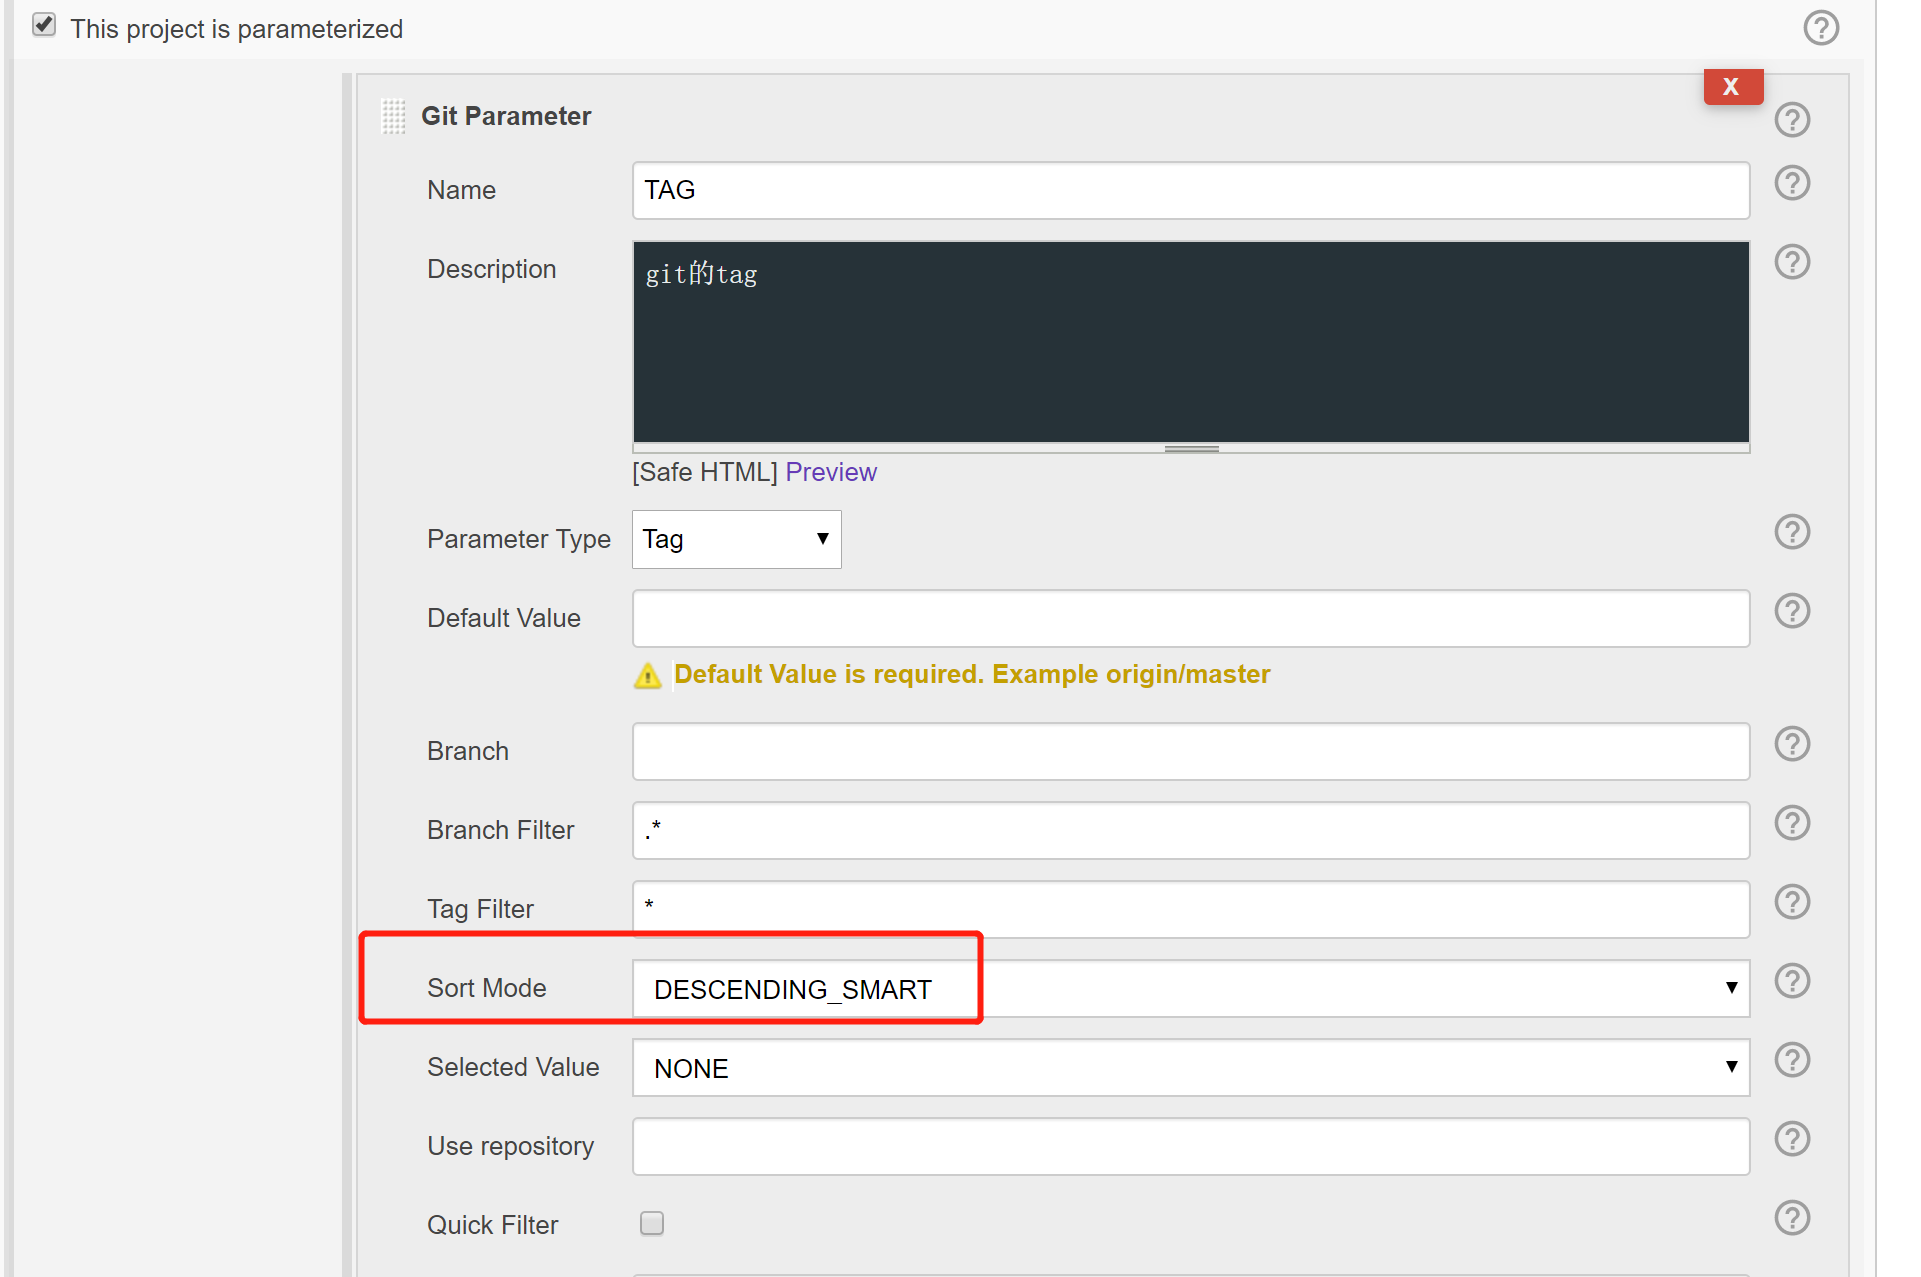Focus the Tag Filter text field
1921x1277 pixels.
click(x=1190, y=909)
